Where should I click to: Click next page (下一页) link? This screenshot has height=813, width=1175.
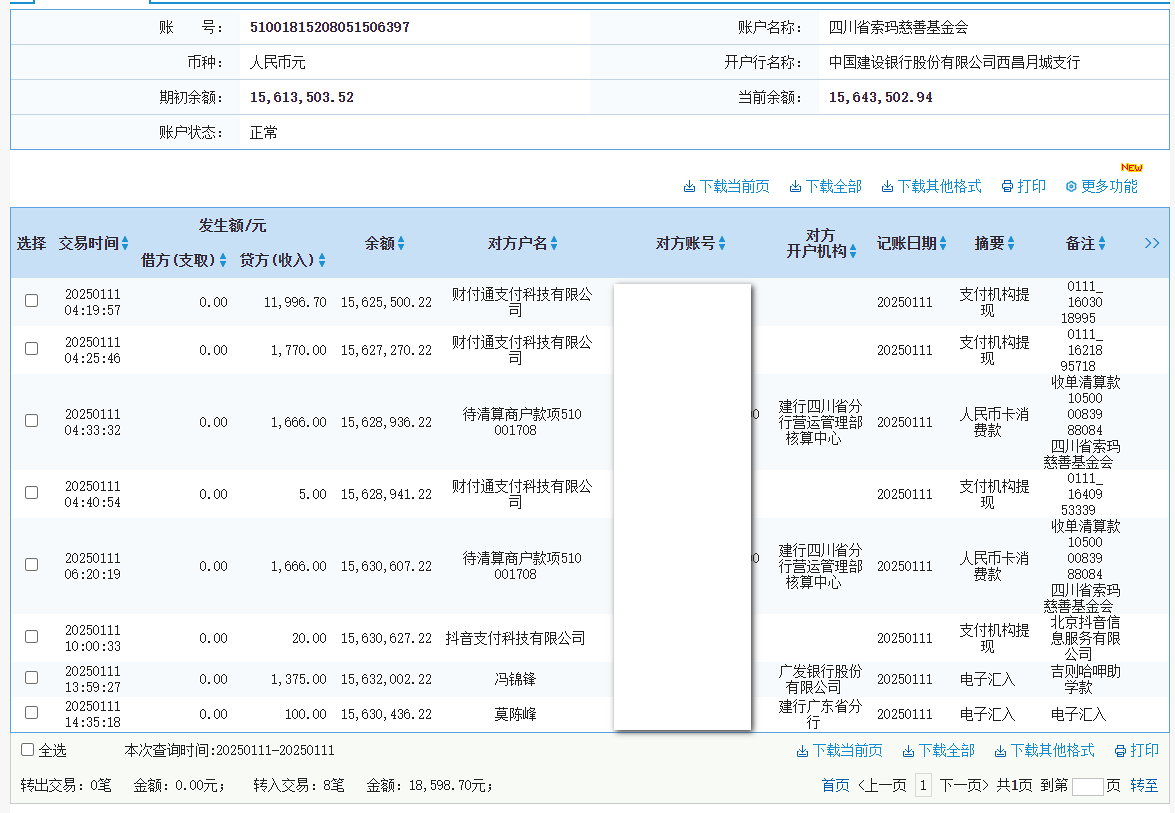(964, 786)
